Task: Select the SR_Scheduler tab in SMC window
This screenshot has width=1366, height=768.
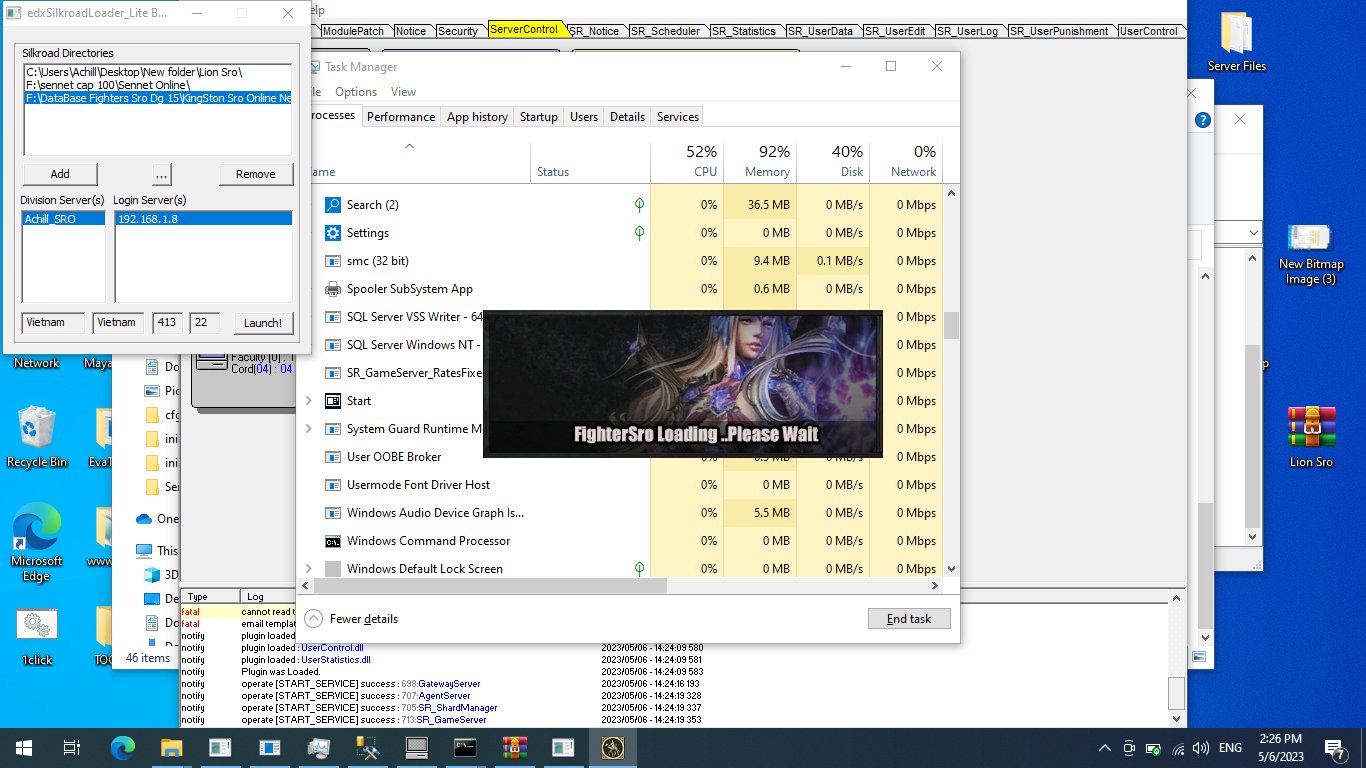Action: (x=666, y=31)
